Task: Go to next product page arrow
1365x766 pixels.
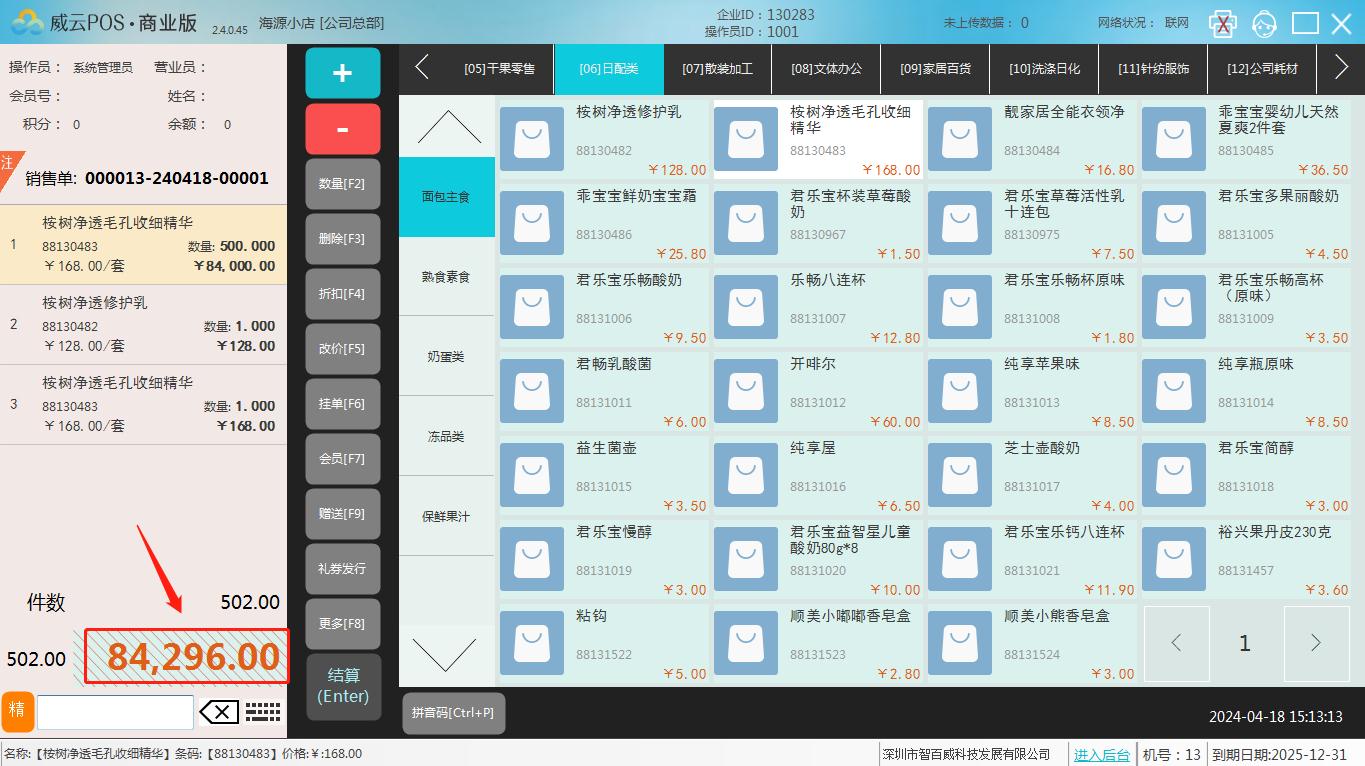Action: point(1315,643)
